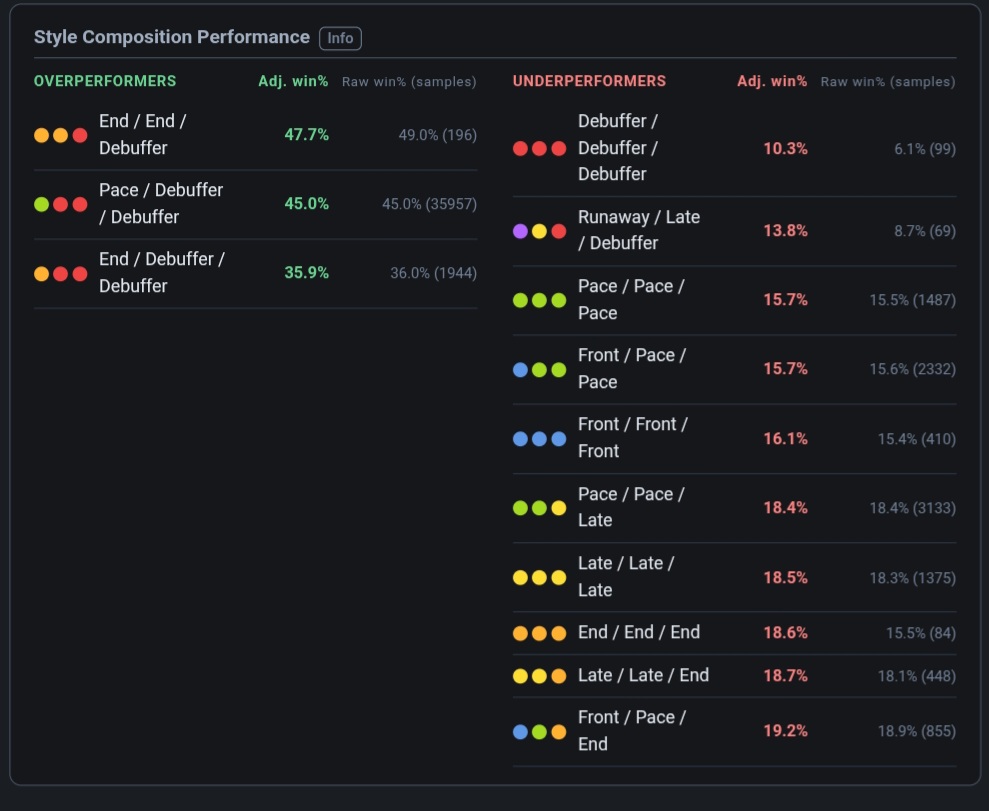Click Raw win% (samples) header under Underperformers
Screen dimensions: 989x811
pyautogui.click(x=888, y=82)
